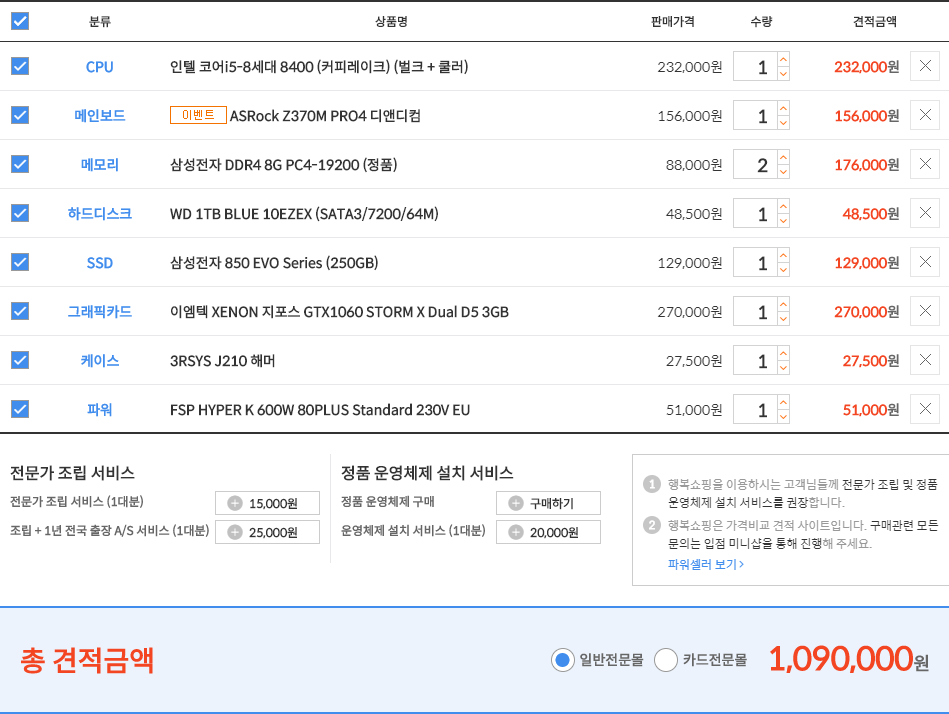Viewport: 949px width, 714px height.
Task: Delete the SSD item with its X icon
Action: tap(925, 262)
